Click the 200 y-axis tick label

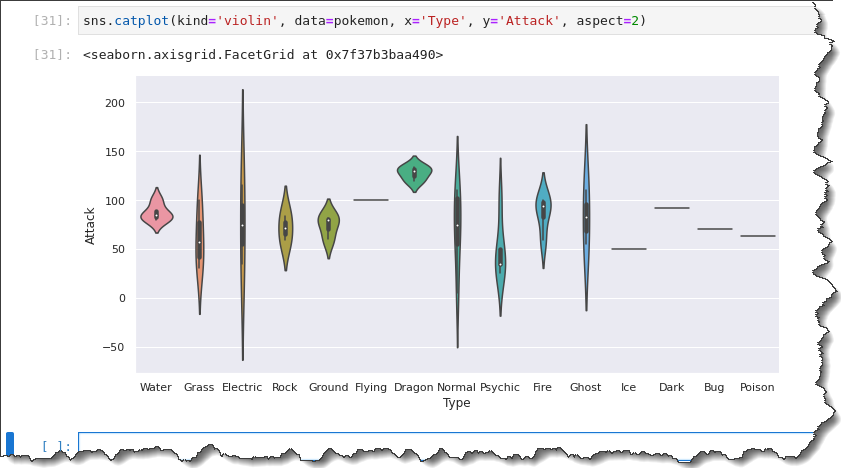[x=115, y=103]
